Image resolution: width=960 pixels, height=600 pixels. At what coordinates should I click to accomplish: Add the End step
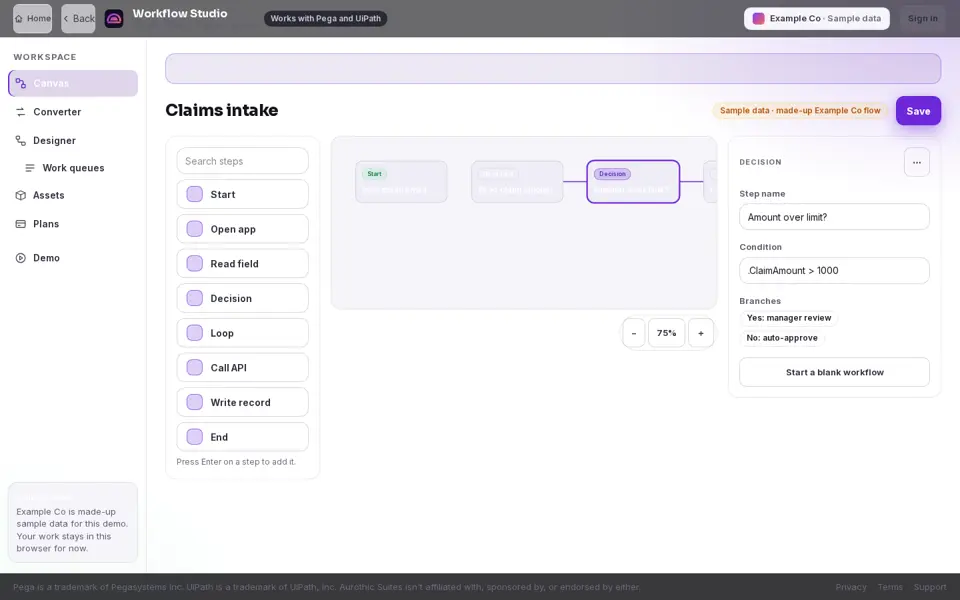[242, 437]
